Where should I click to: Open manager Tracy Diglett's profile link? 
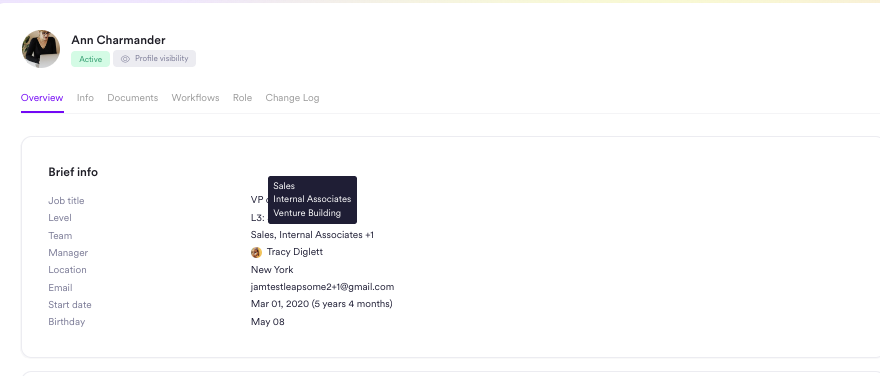click(x=295, y=252)
